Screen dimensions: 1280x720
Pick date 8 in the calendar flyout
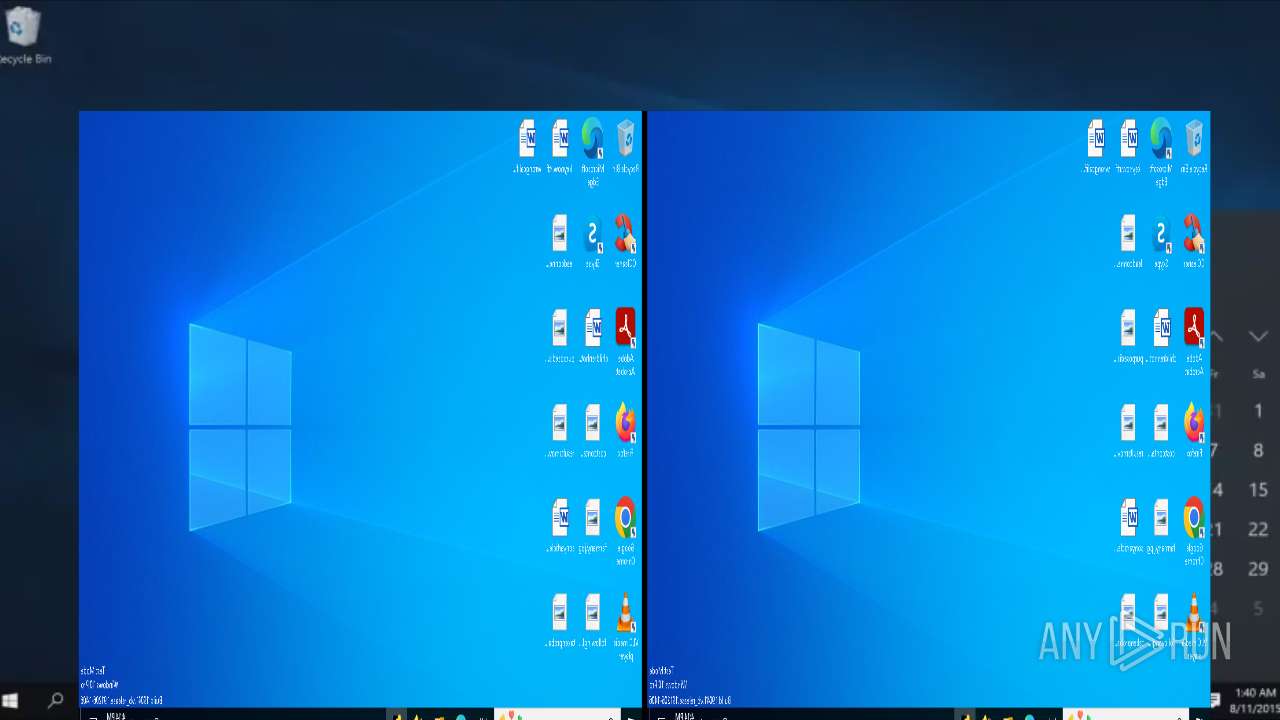(x=1258, y=451)
